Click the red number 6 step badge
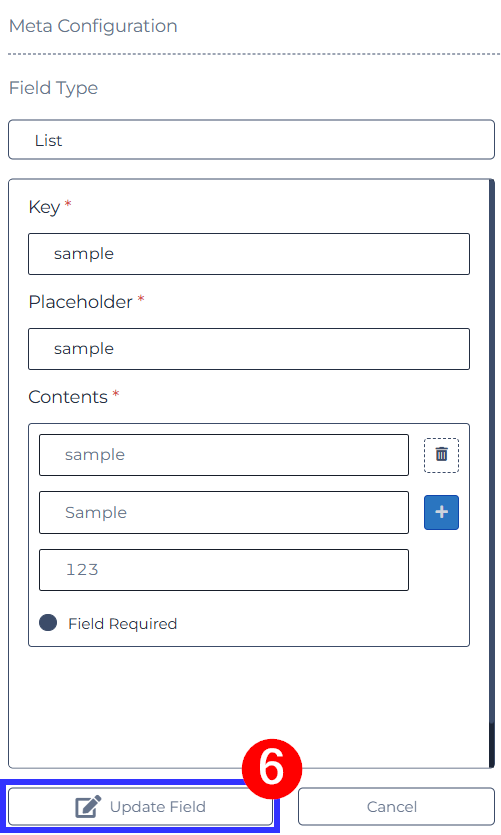 (x=272, y=768)
